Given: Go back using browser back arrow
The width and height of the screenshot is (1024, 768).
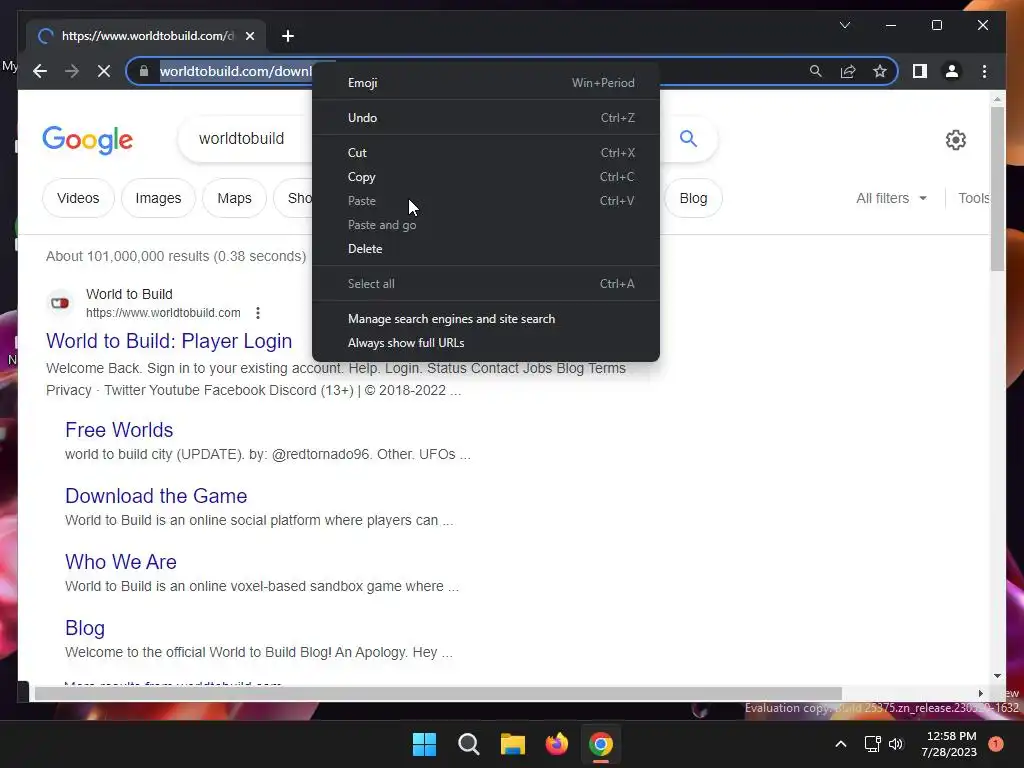Looking at the screenshot, I should [40, 71].
